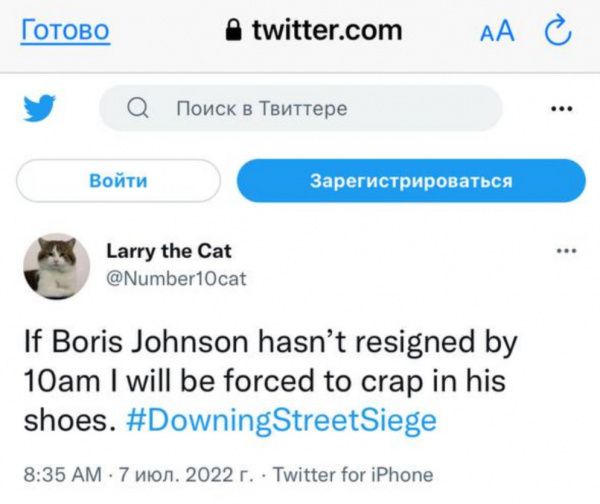Click the 7 июл. 2022 г. date

[x=187, y=475]
